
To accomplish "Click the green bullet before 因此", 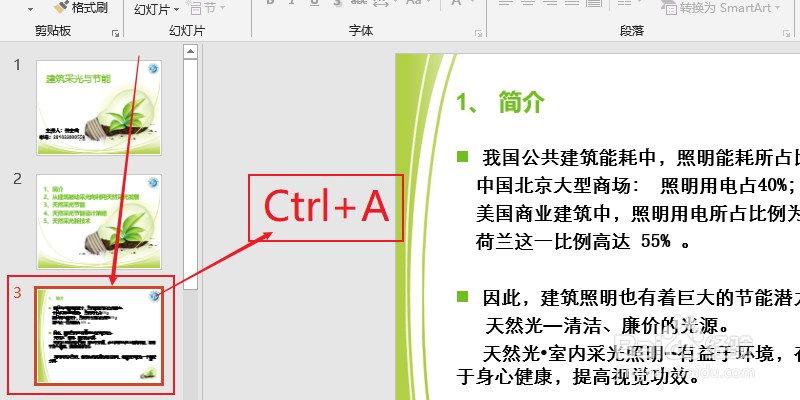I will [462, 295].
